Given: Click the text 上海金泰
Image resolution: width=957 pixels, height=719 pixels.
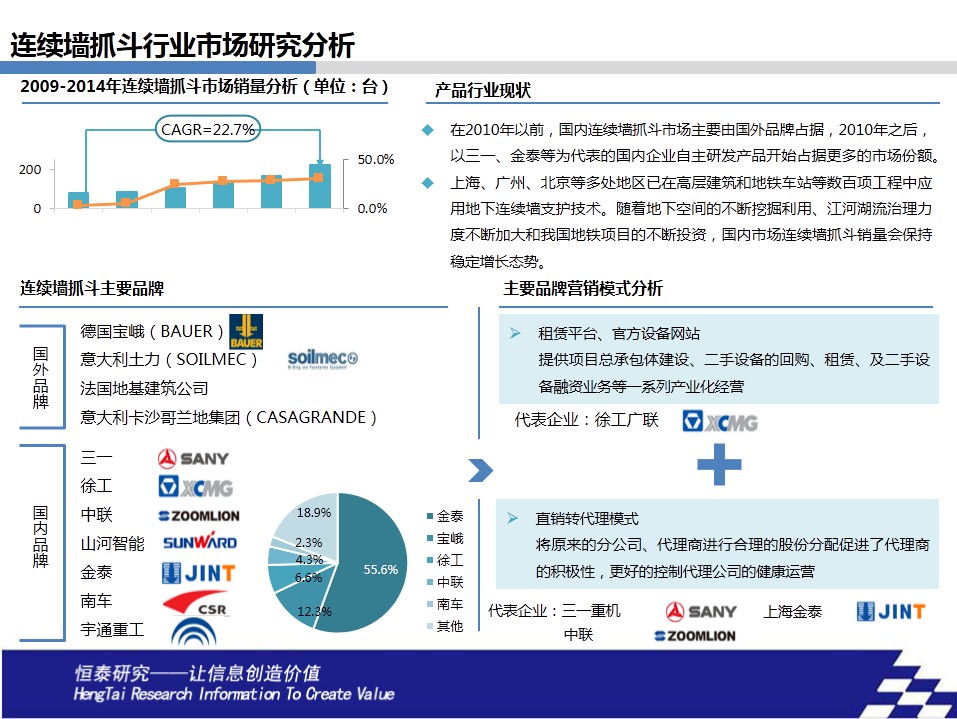Looking at the screenshot, I should click(x=793, y=612).
